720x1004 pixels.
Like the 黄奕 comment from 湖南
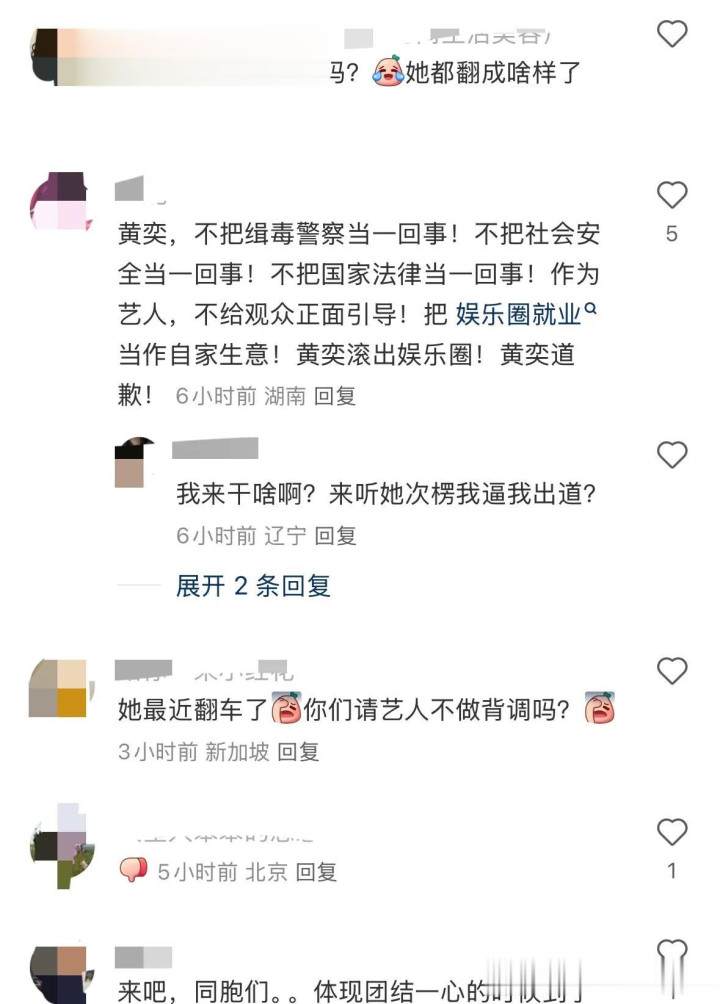[x=672, y=195]
